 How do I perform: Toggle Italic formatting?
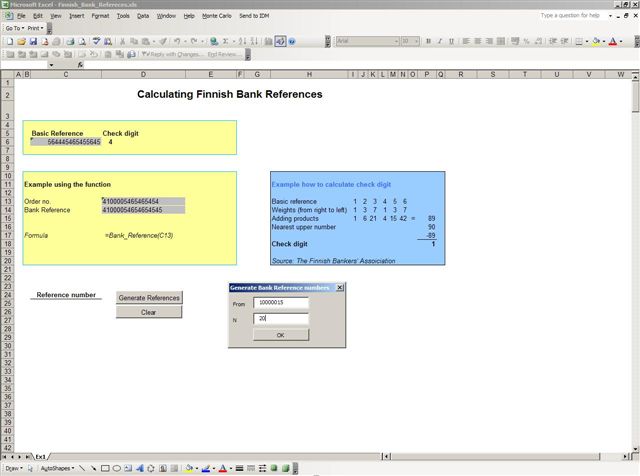pos(440,41)
